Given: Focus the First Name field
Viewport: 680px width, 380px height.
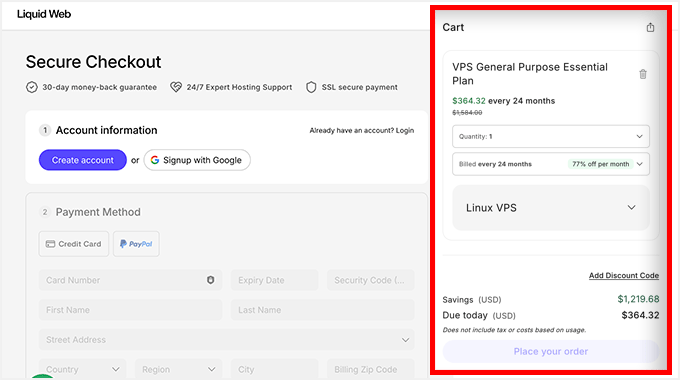Looking at the screenshot, I should click(x=130, y=310).
